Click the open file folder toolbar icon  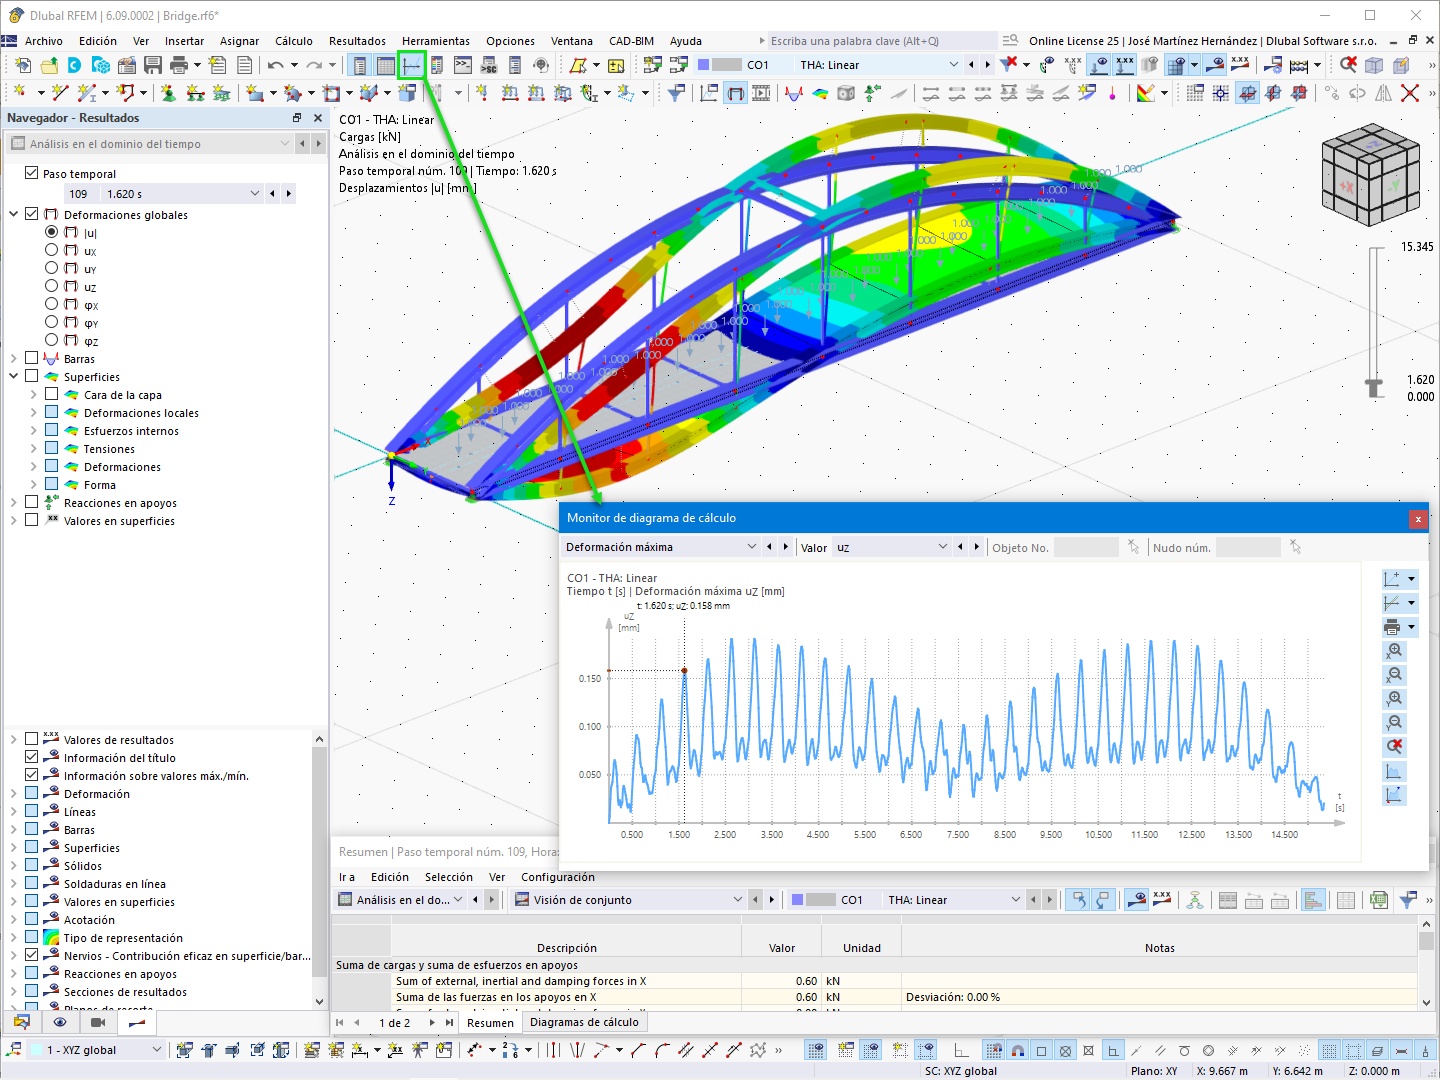pyautogui.click(x=48, y=65)
